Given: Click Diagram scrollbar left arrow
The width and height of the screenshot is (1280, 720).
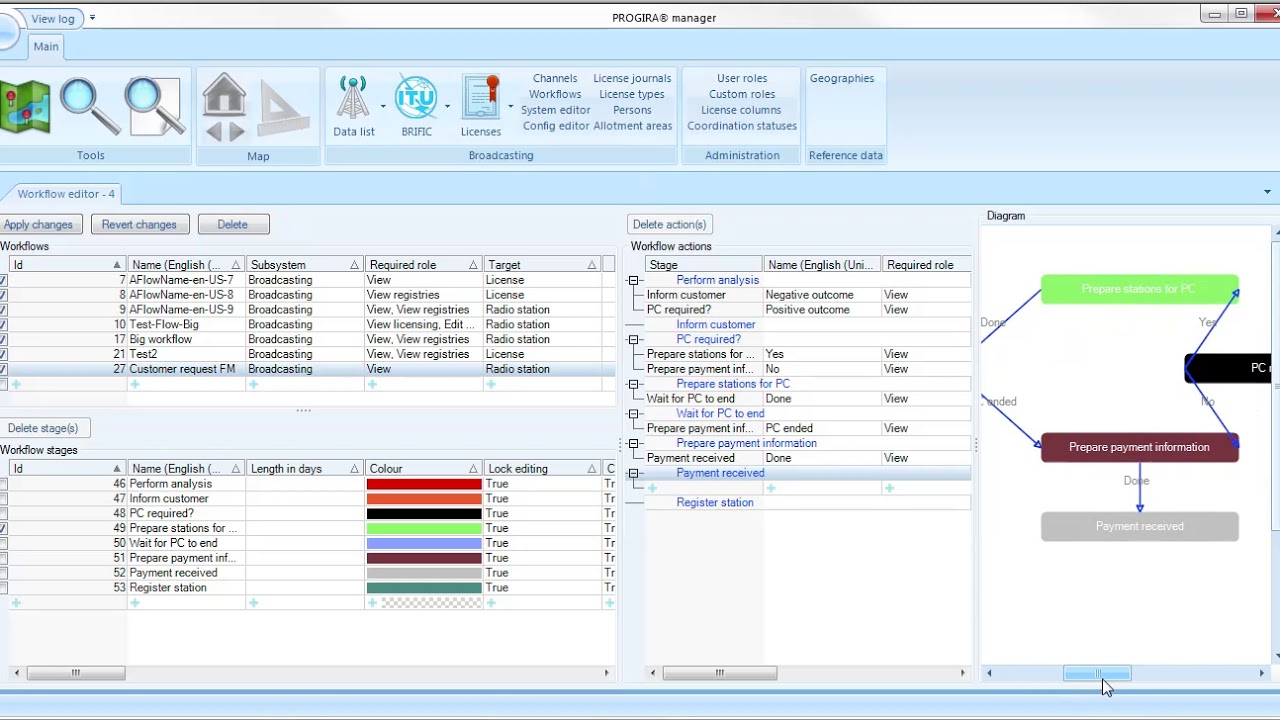Looking at the screenshot, I should pyautogui.click(x=989, y=673).
